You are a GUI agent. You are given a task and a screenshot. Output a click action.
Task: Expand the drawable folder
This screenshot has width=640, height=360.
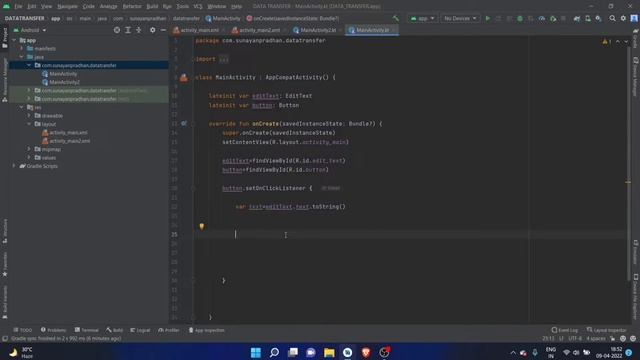click(29, 116)
